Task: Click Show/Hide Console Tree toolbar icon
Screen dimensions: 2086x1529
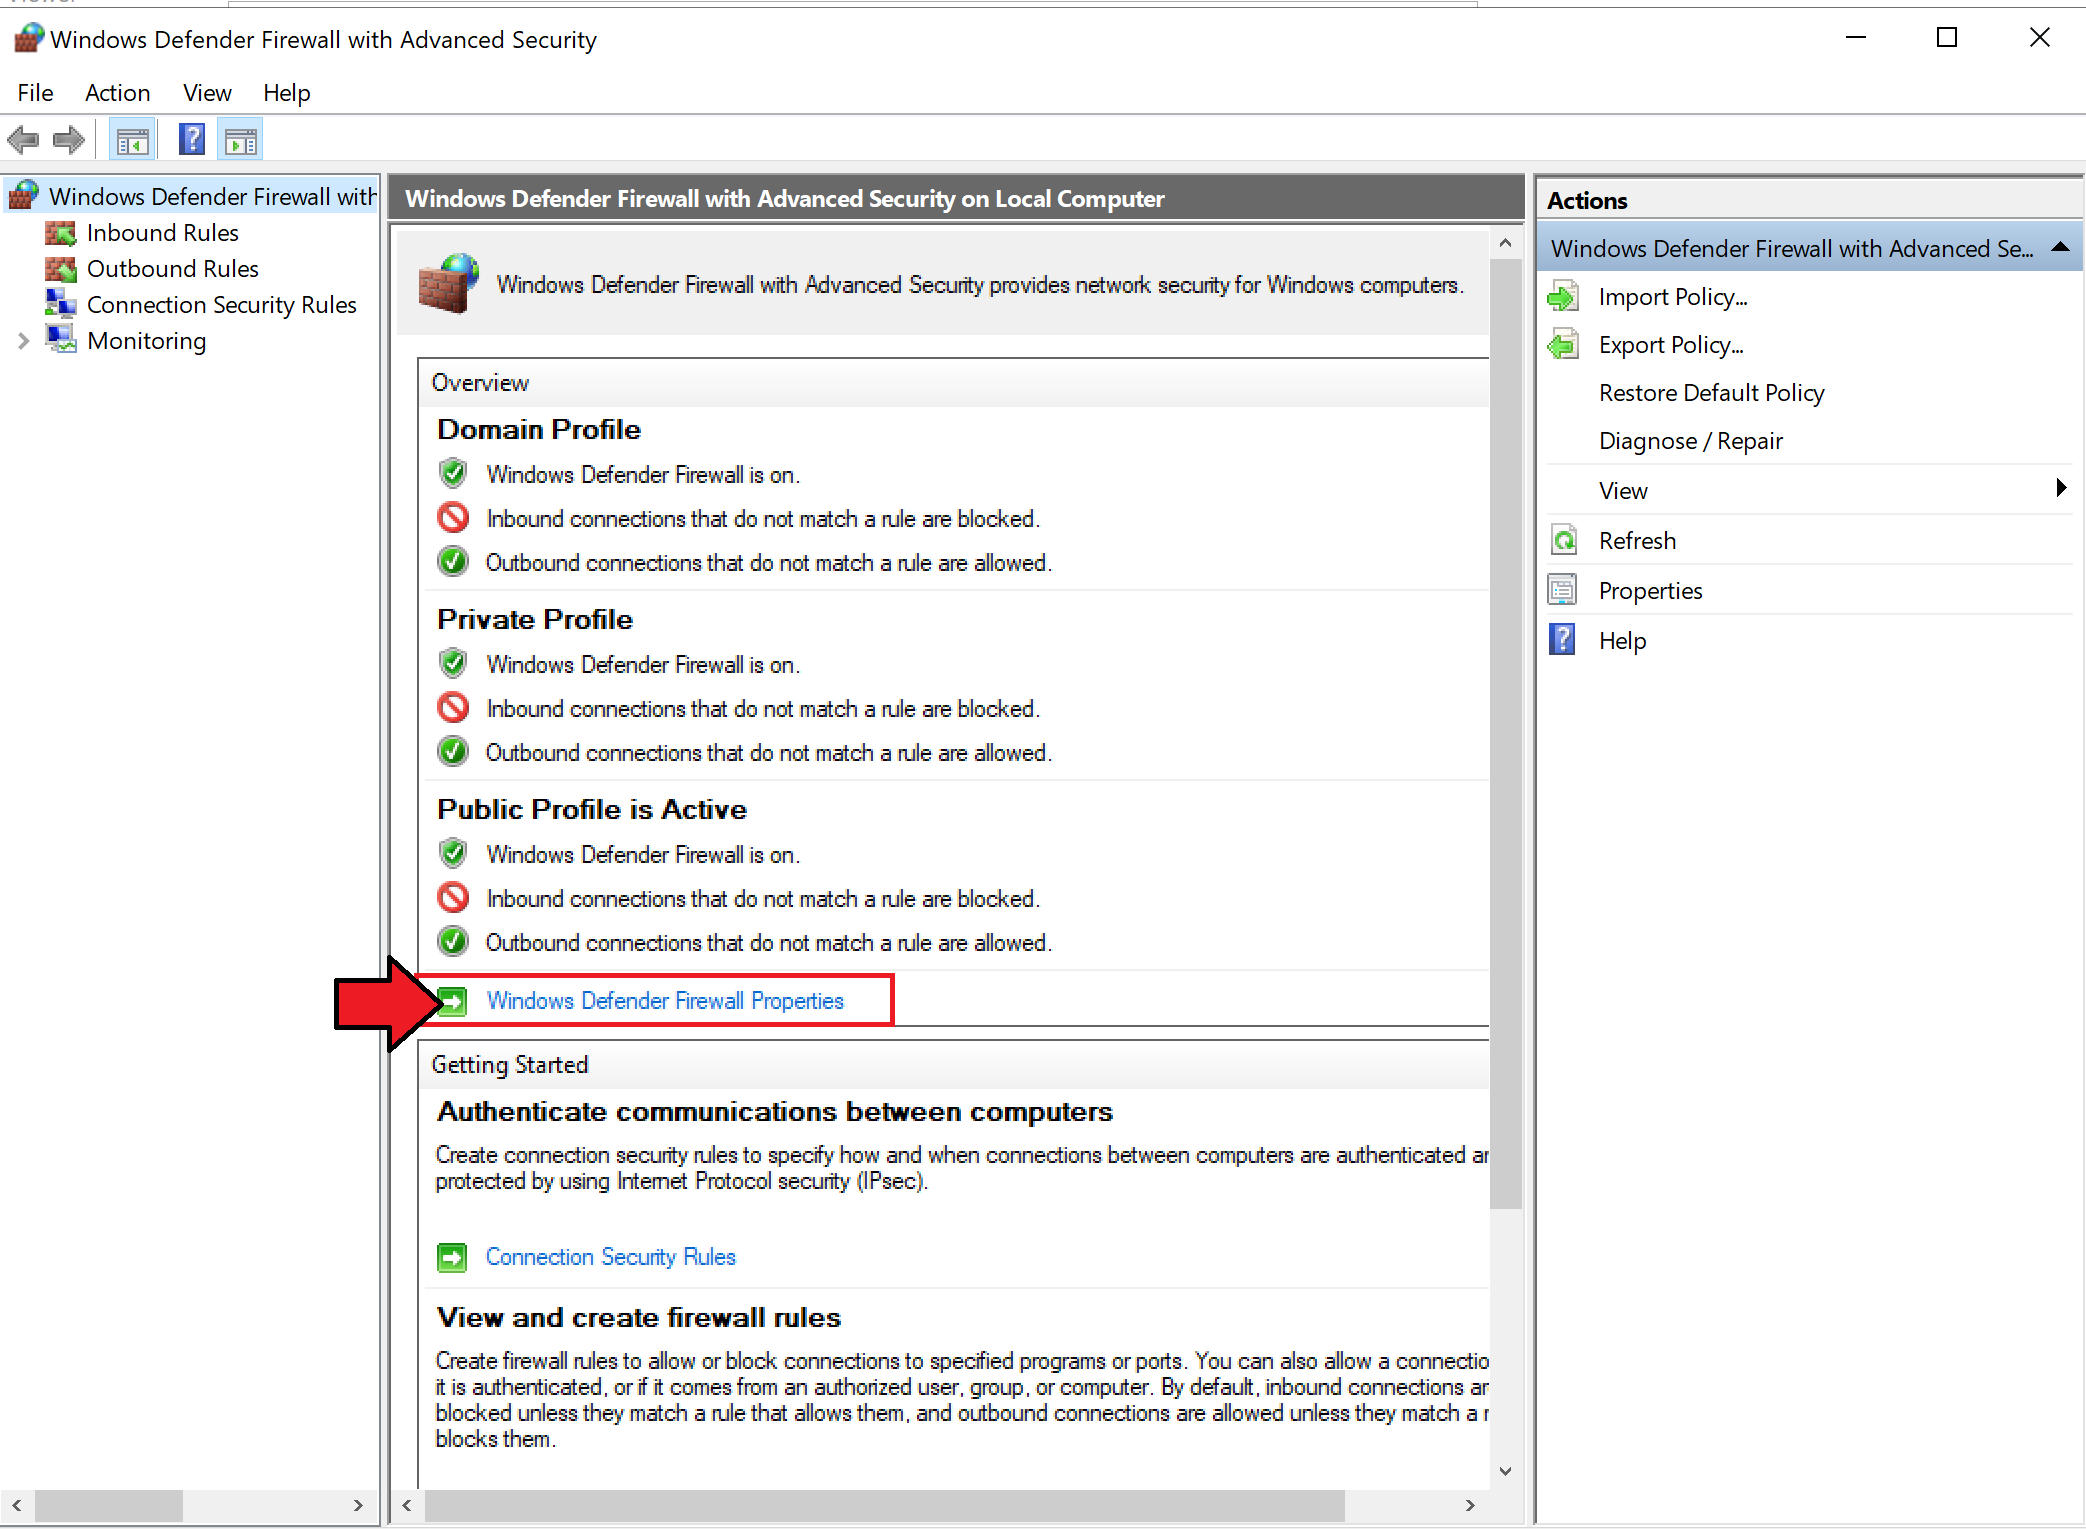Action: 133,141
